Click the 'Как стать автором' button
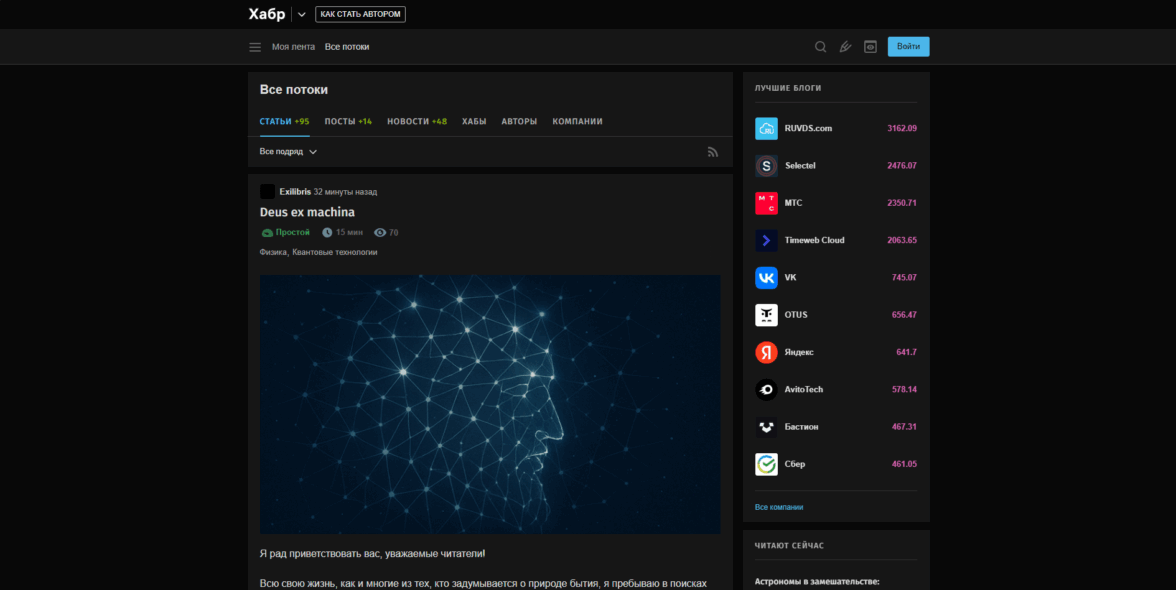 tap(360, 15)
